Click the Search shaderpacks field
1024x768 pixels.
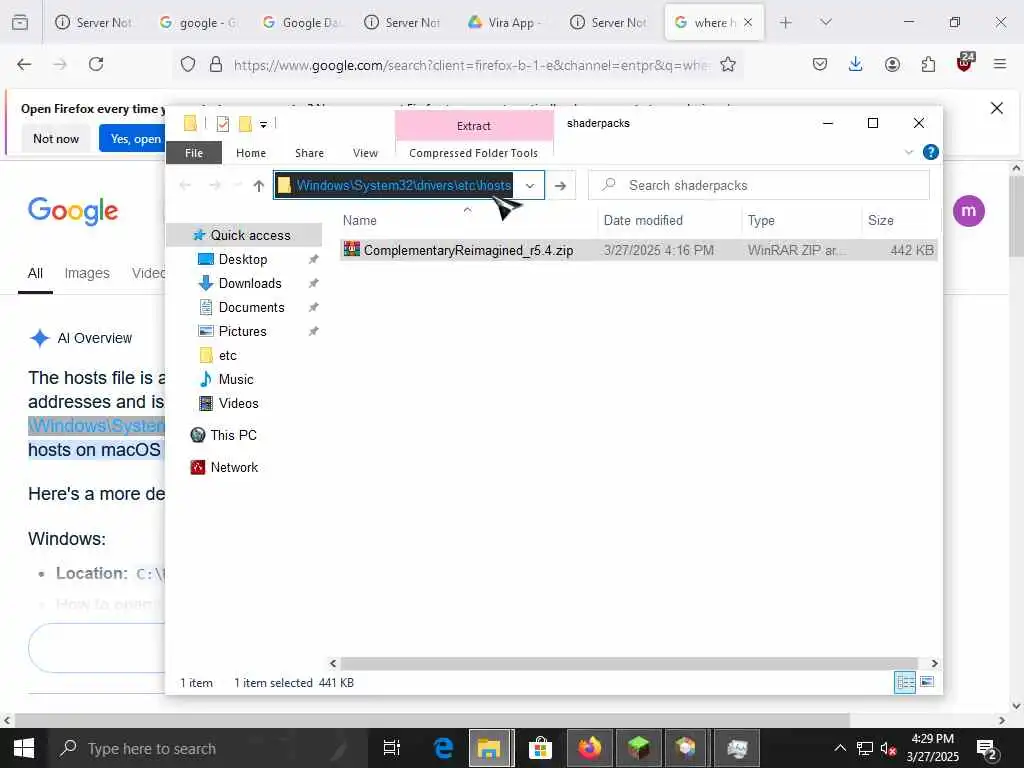759,185
